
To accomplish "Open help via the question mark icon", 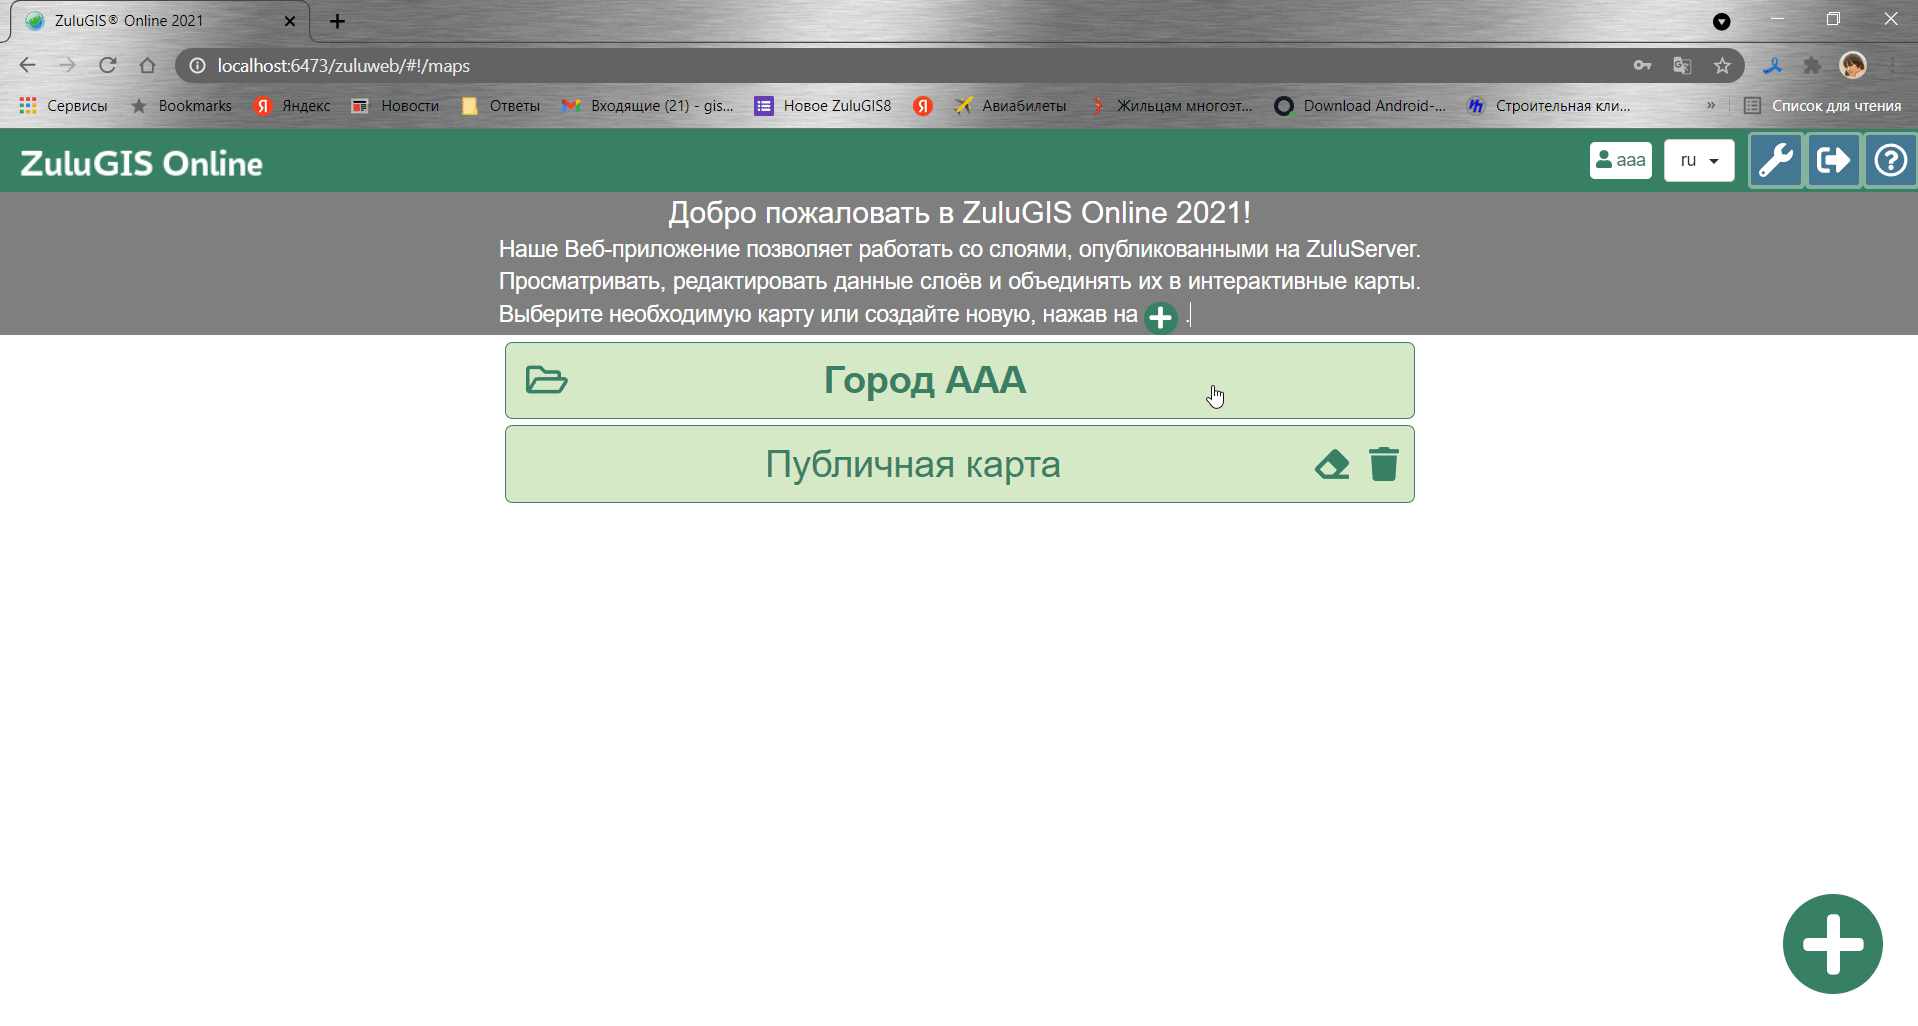I will (x=1890, y=160).
